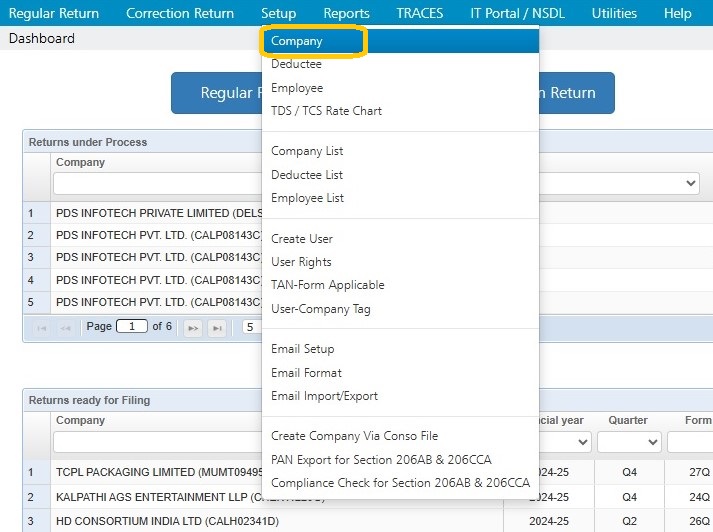The height and width of the screenshot is (532, 713).
Task: Go to previous page pagination icon
Action: coord(65,328)
